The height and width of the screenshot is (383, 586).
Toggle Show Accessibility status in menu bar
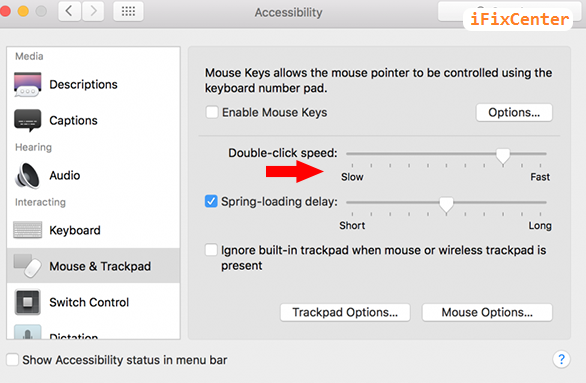point(12,360)
